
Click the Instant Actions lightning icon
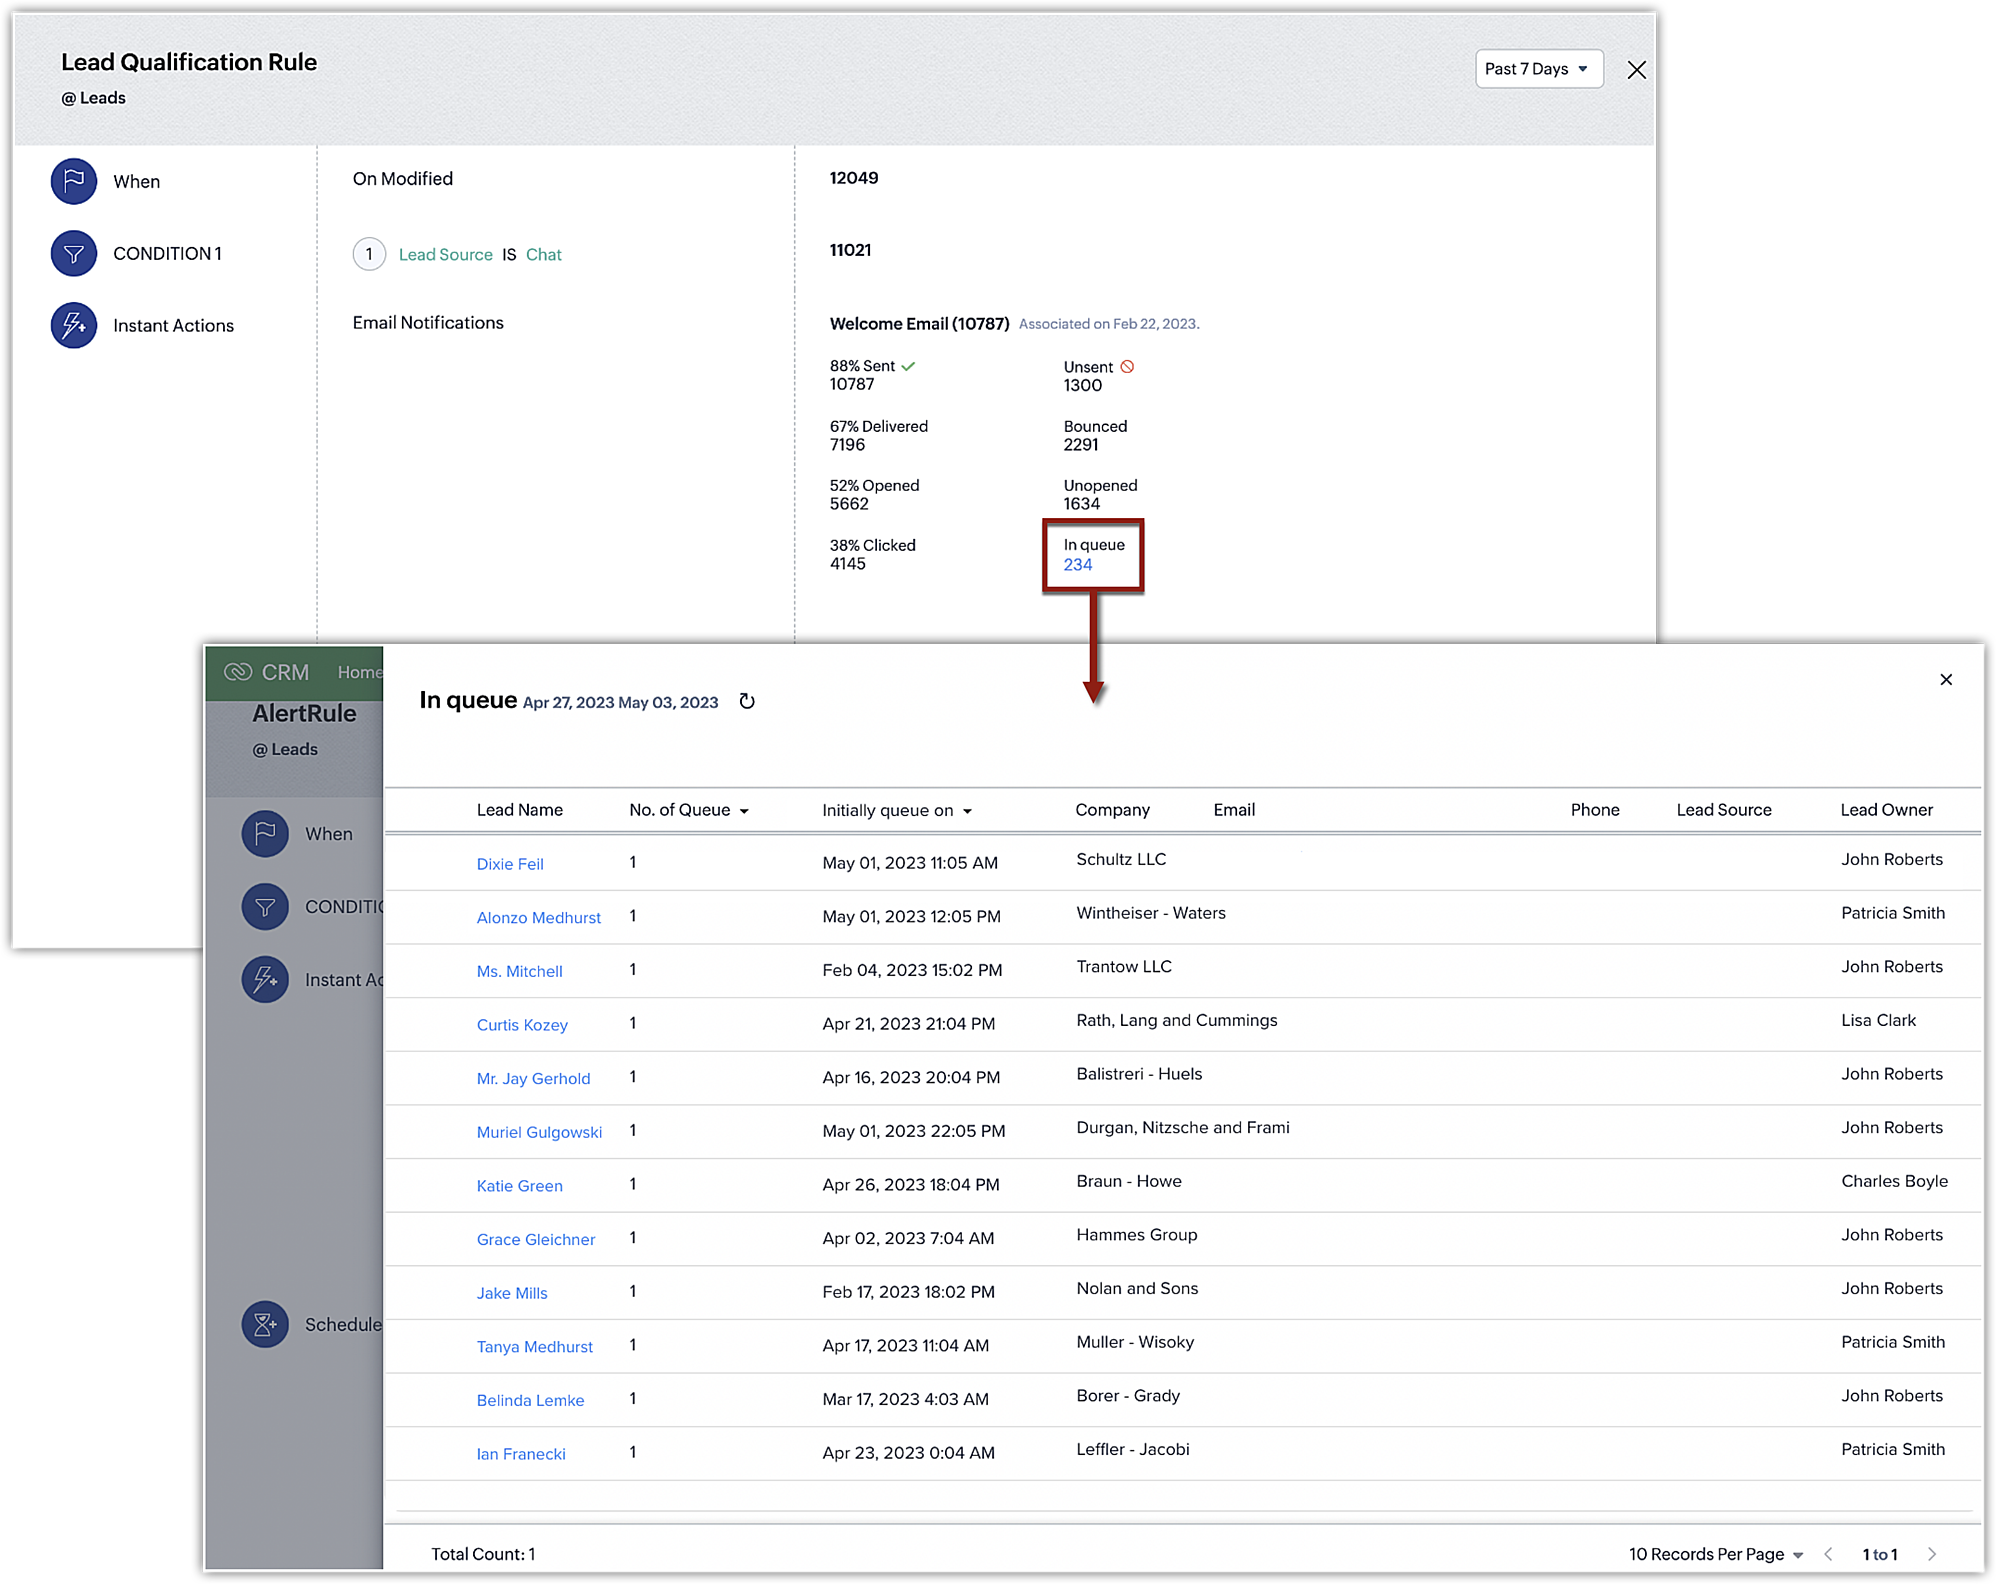74,326
